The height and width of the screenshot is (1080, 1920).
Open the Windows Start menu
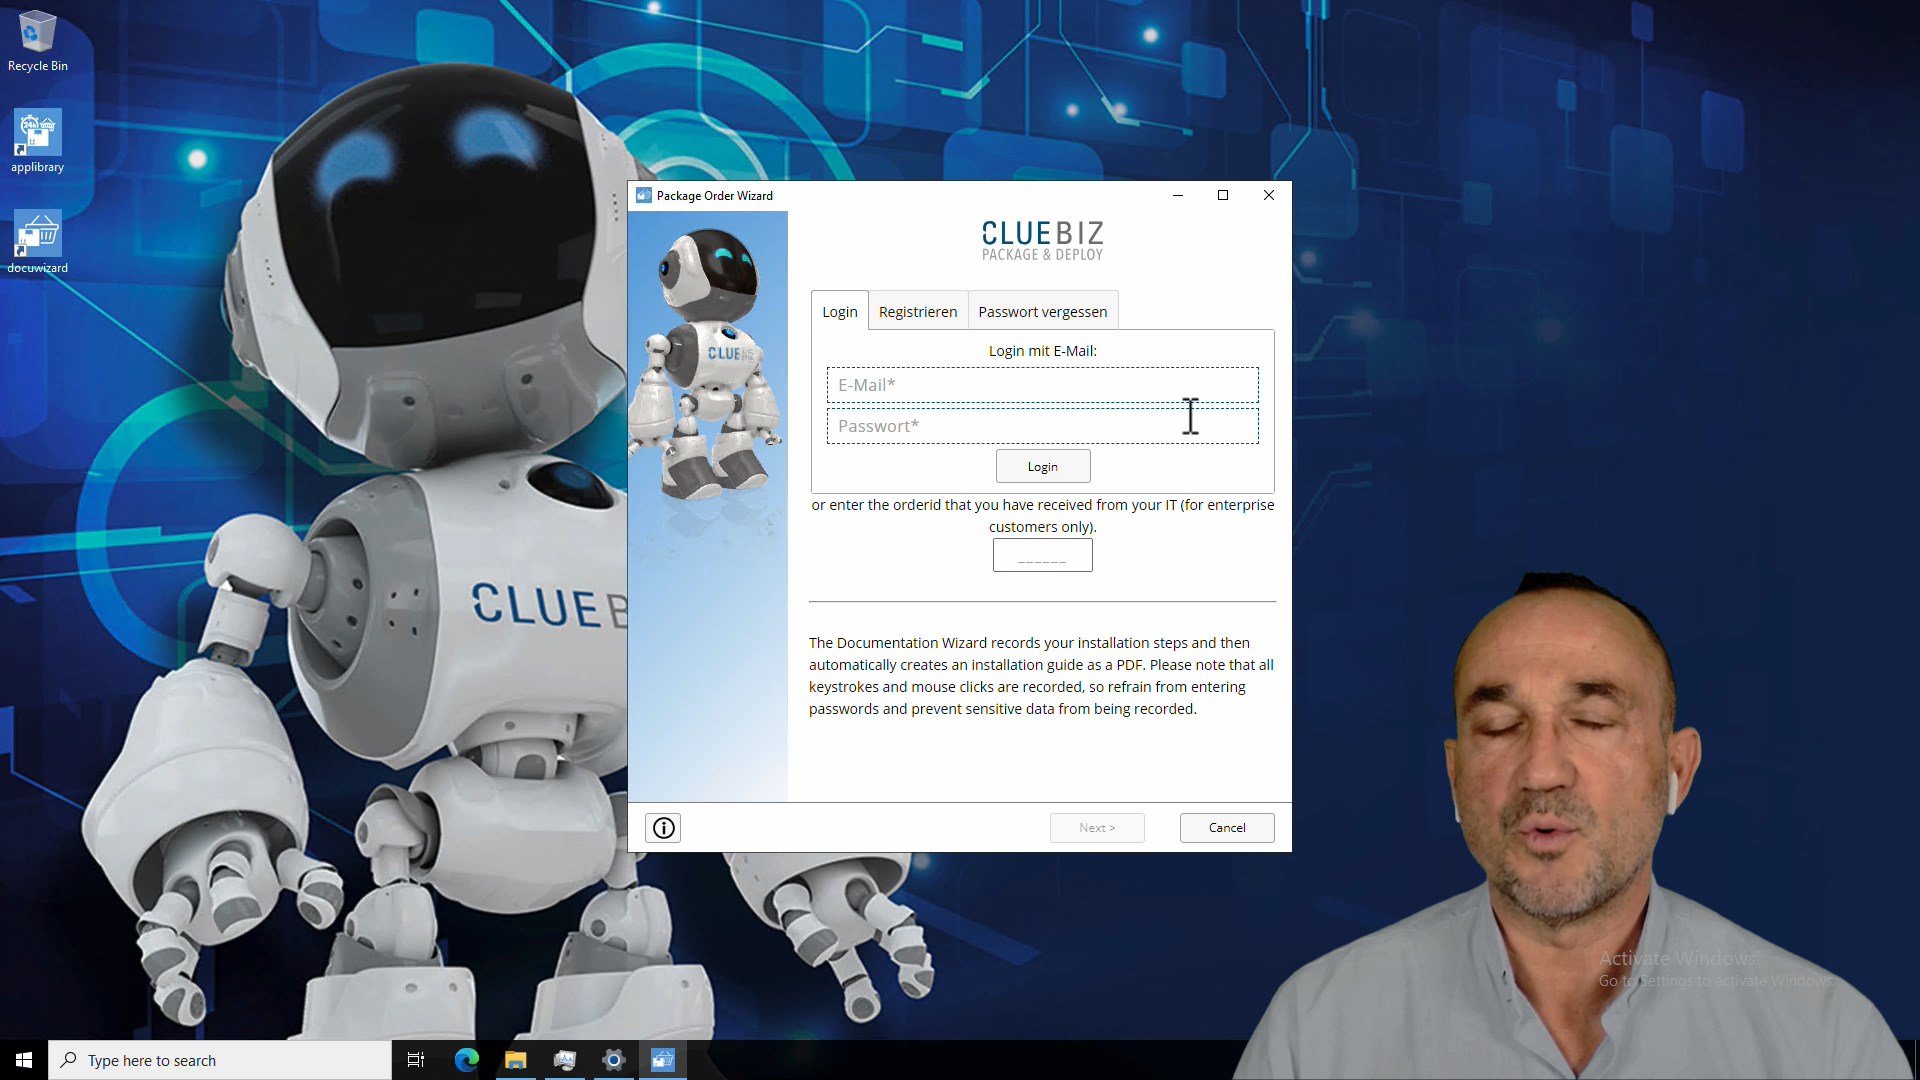point(24,1060)
